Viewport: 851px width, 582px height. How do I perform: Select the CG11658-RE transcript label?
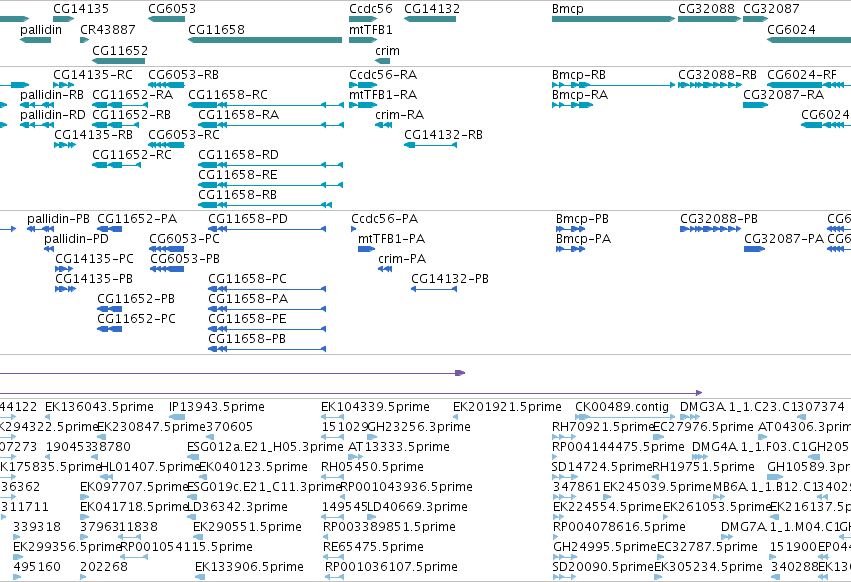[238, 175]
